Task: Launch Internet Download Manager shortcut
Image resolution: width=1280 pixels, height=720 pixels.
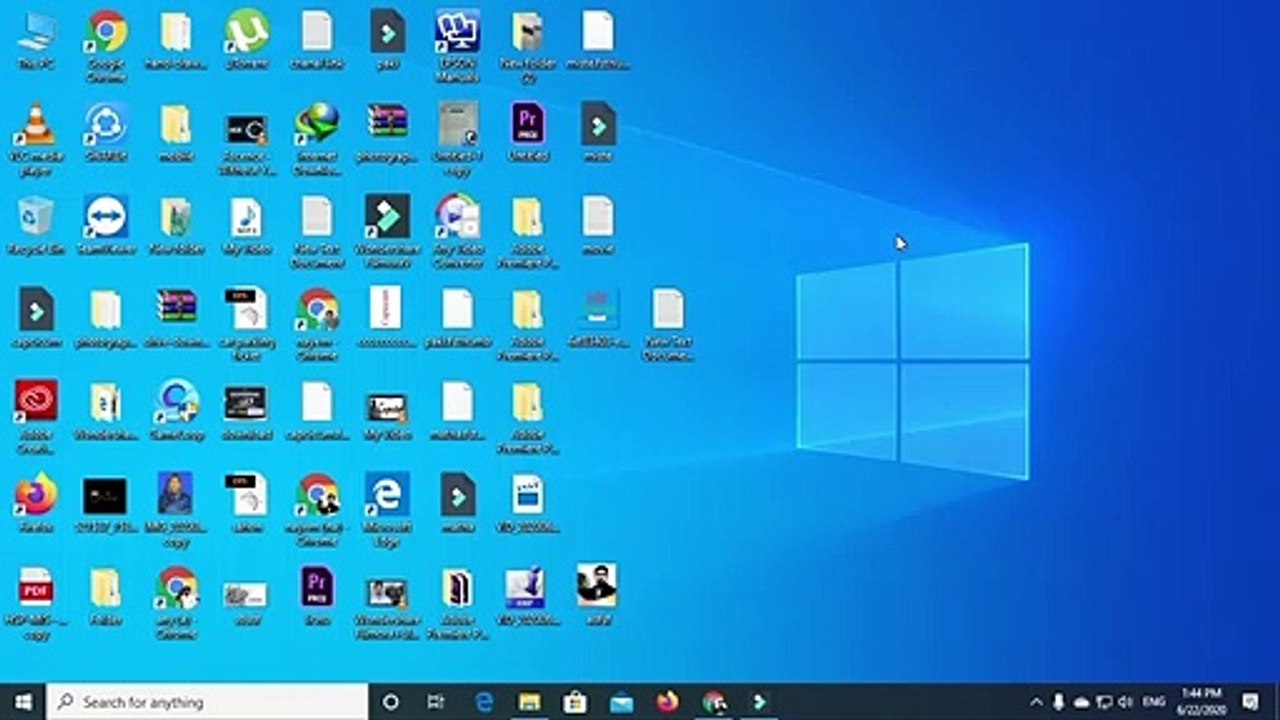Action: point(317,139)
